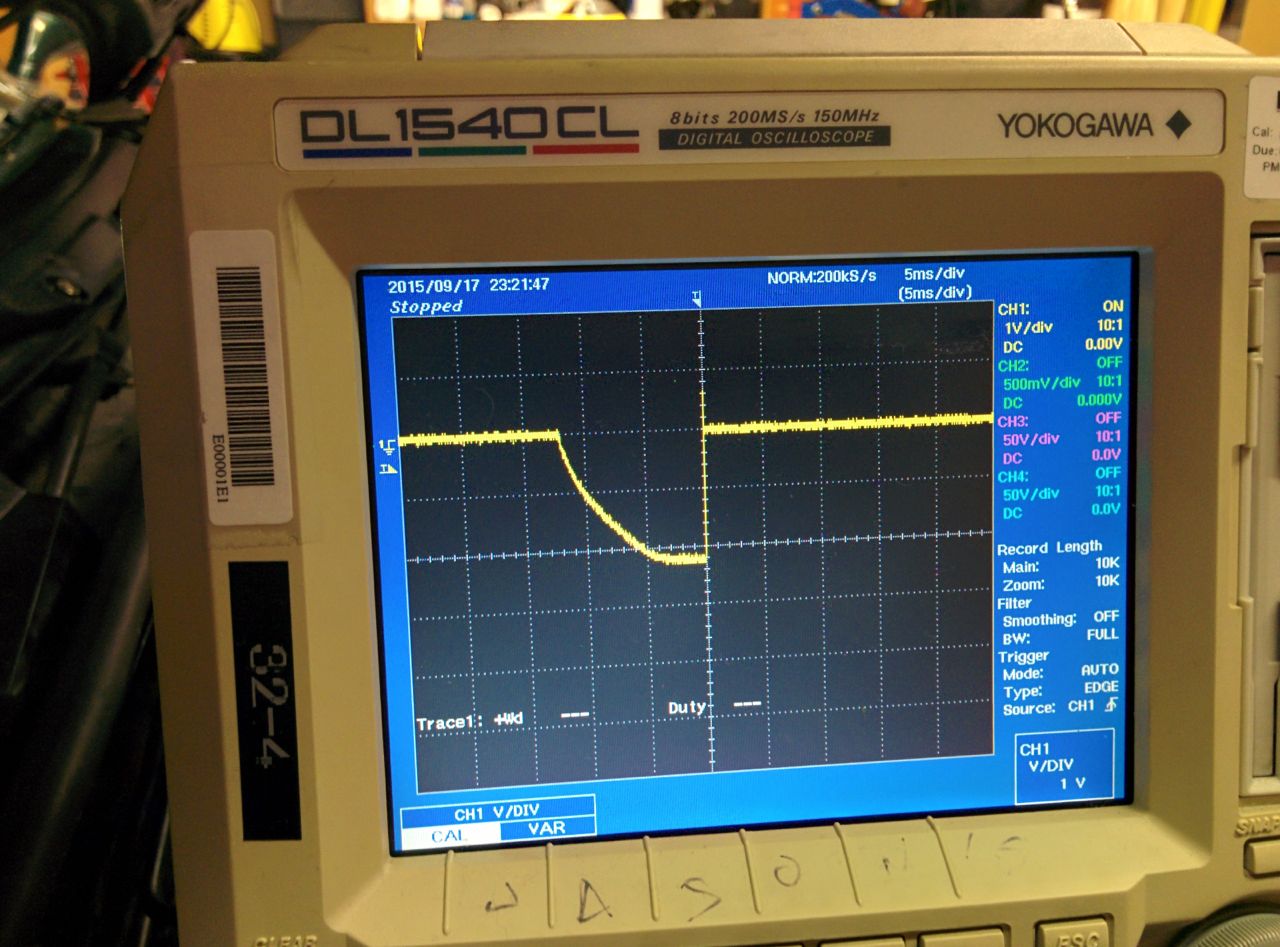Click the 500mV/div scale value for CH2
Screen dimensions: 1280x947
point(1041,383)
